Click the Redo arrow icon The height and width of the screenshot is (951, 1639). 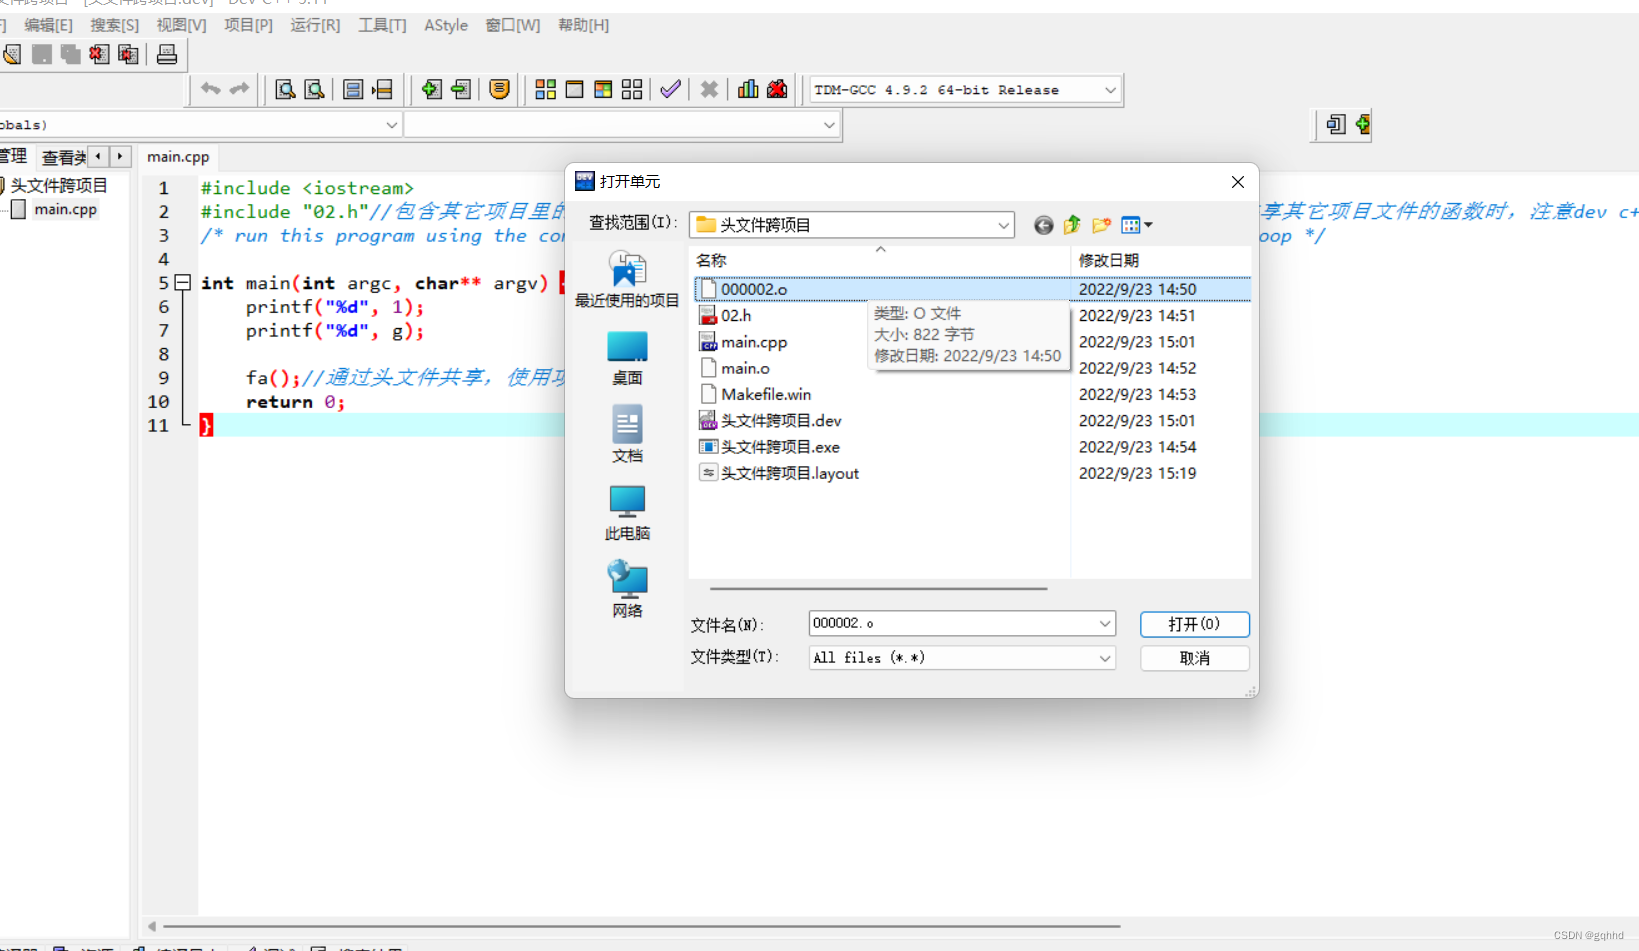click(239, 89)
